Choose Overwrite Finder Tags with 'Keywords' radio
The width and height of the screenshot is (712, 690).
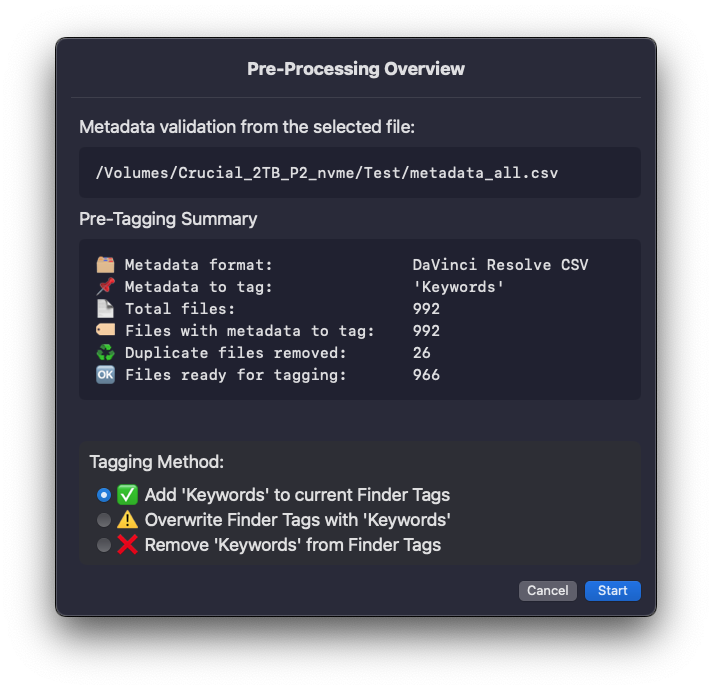(103, 520)
